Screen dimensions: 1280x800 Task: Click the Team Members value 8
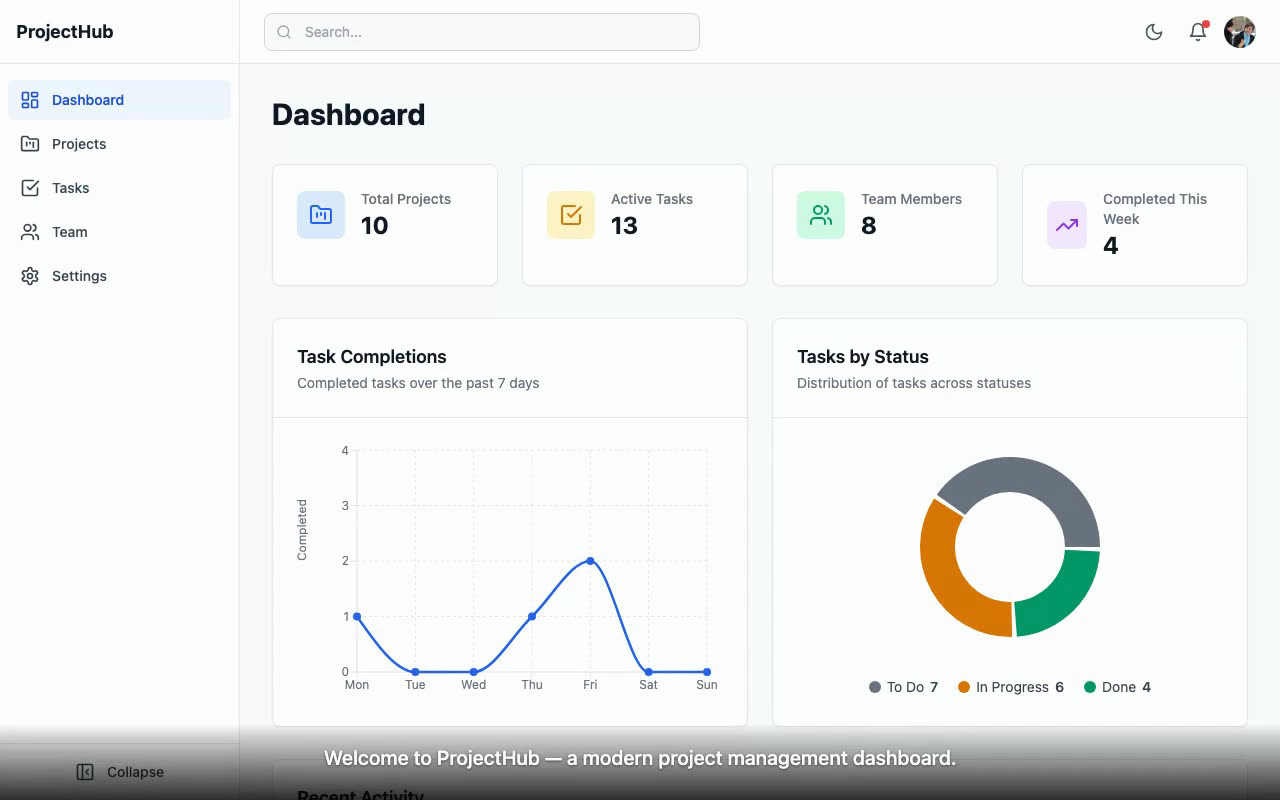[869, 226]
